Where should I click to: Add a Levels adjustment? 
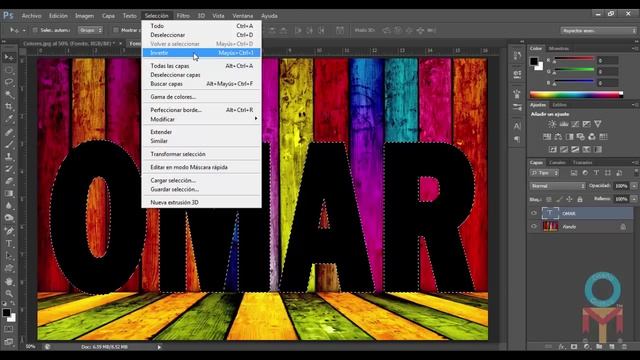(564, 124)
